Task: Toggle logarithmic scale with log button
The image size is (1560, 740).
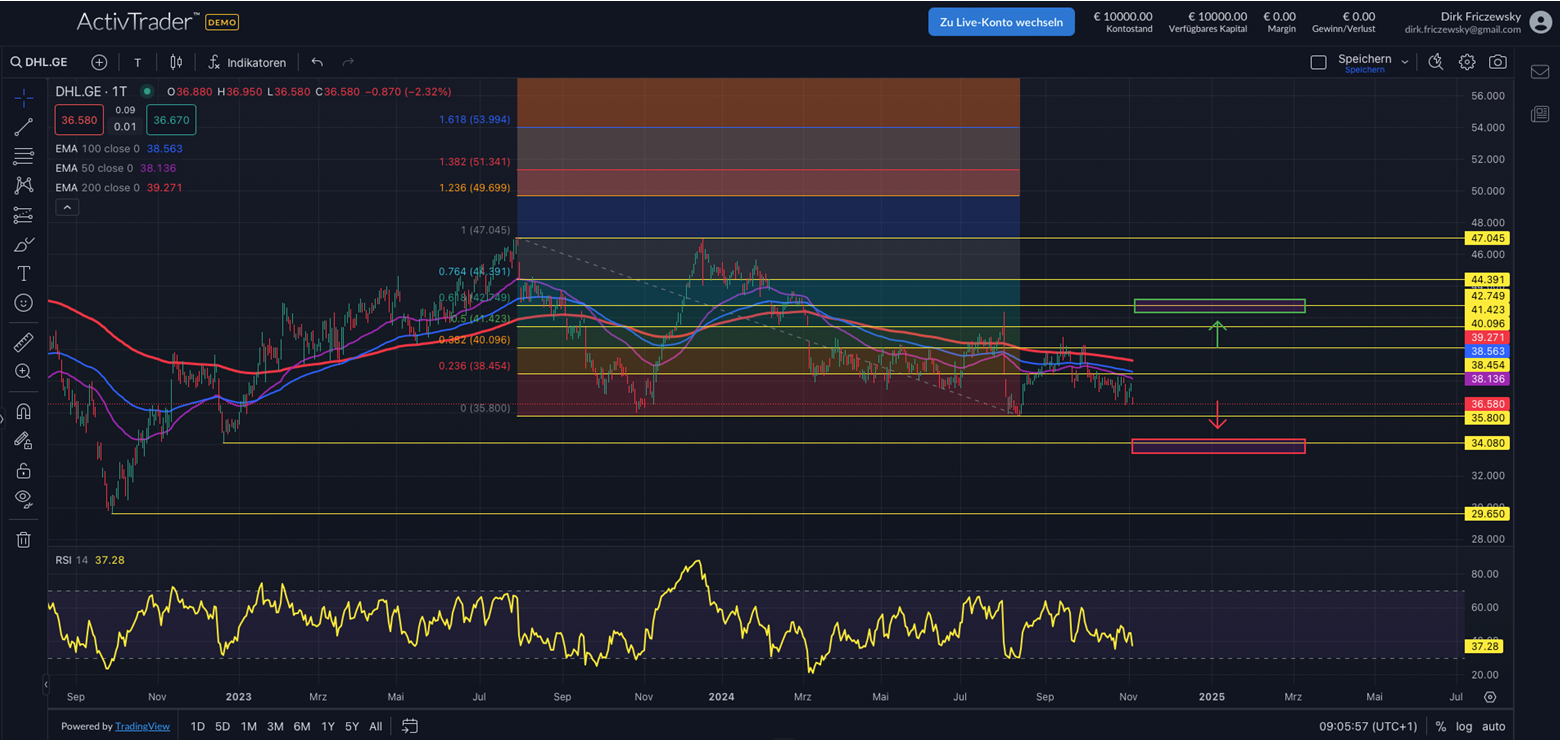Action: pos(1464,727)
